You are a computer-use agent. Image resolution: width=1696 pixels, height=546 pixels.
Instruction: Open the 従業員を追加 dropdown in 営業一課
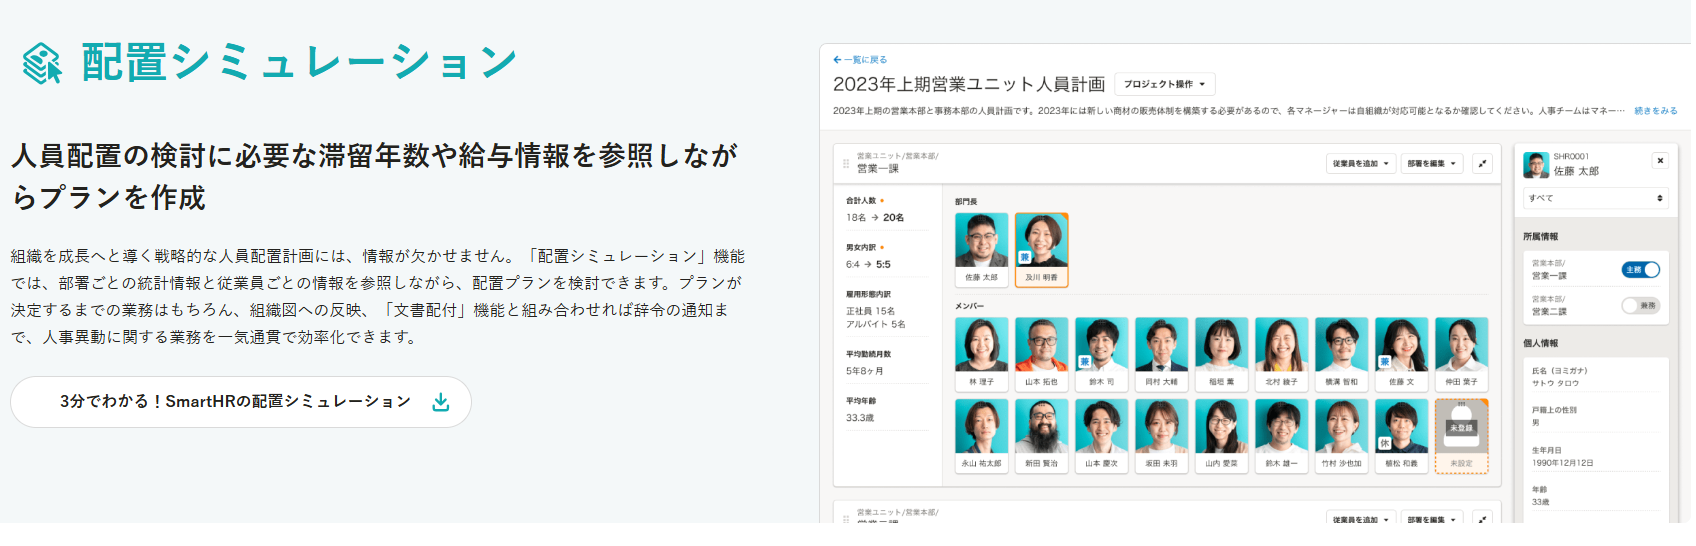1360,164
